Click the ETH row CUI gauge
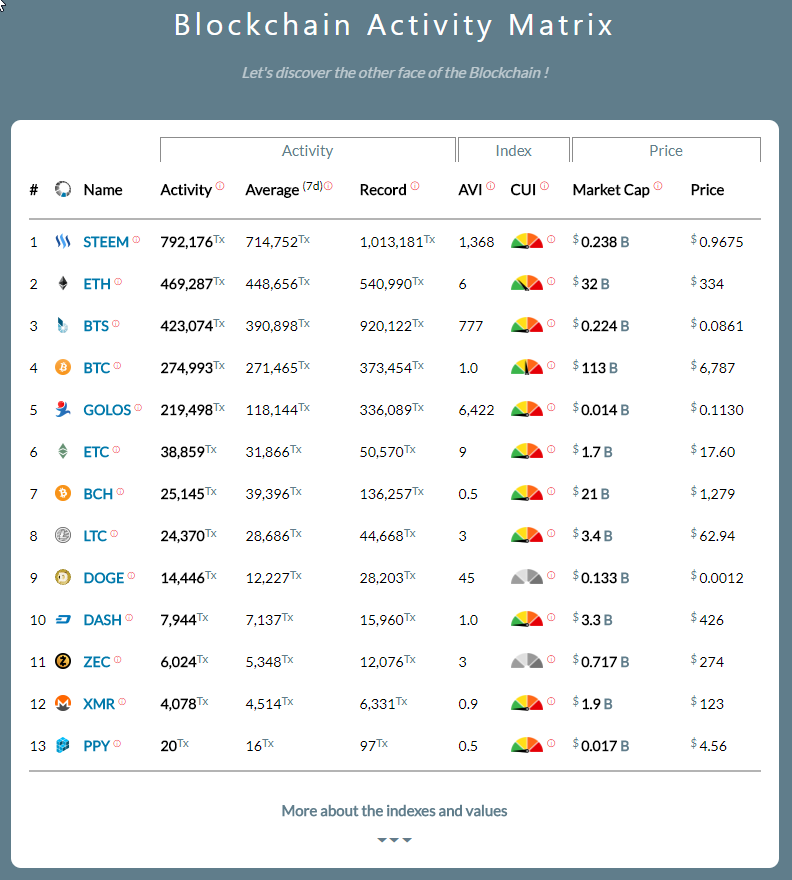 point(527,283)
